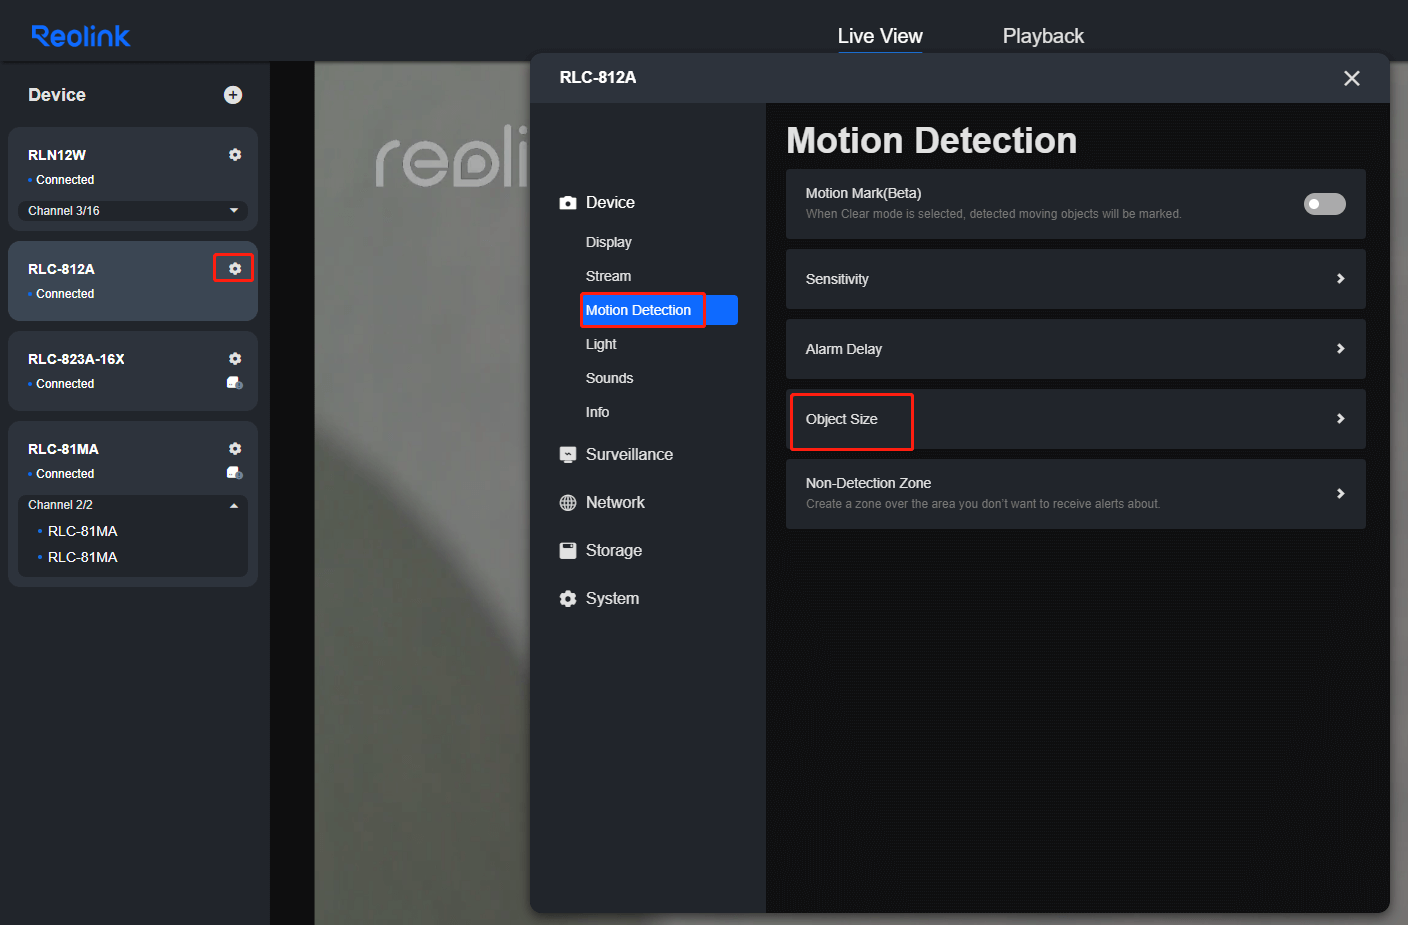Select the first RLC-81MA channel entry
The image size is (1408, 925).
coord(83,531)
